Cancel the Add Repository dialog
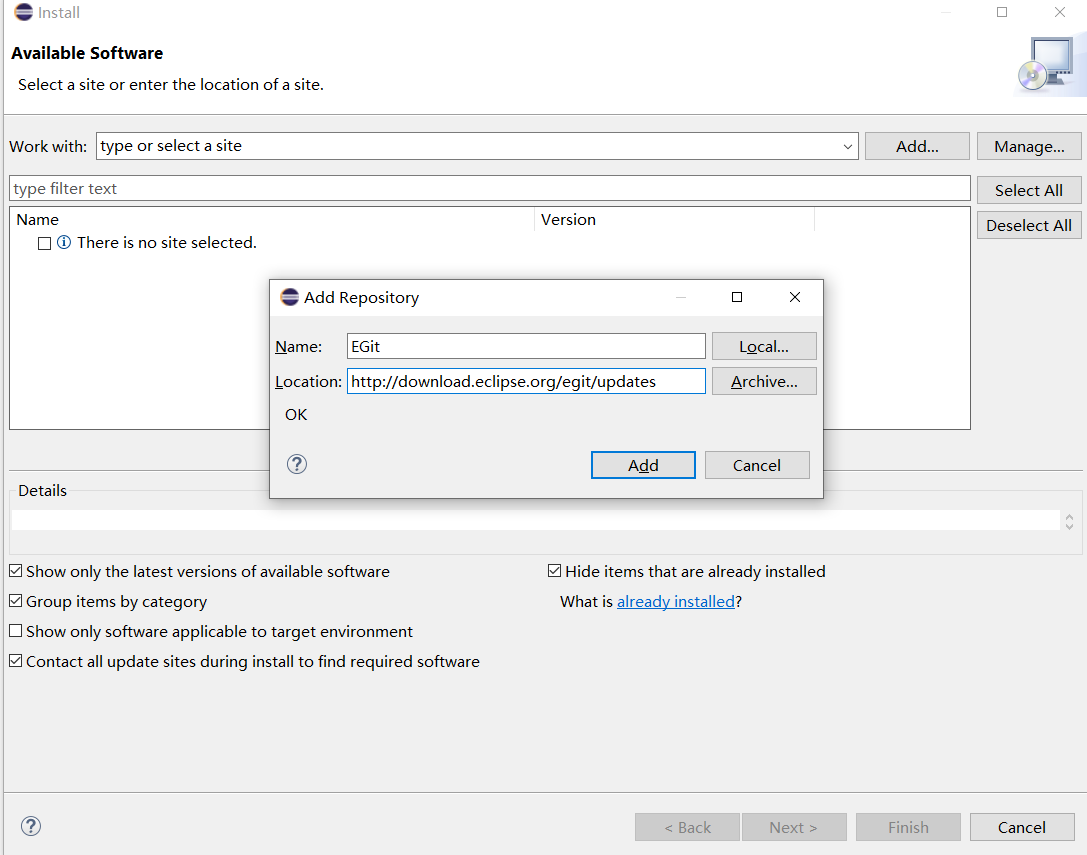Image resolution: width=1087 pixels, height=855 pixels. tap(757, 465)
